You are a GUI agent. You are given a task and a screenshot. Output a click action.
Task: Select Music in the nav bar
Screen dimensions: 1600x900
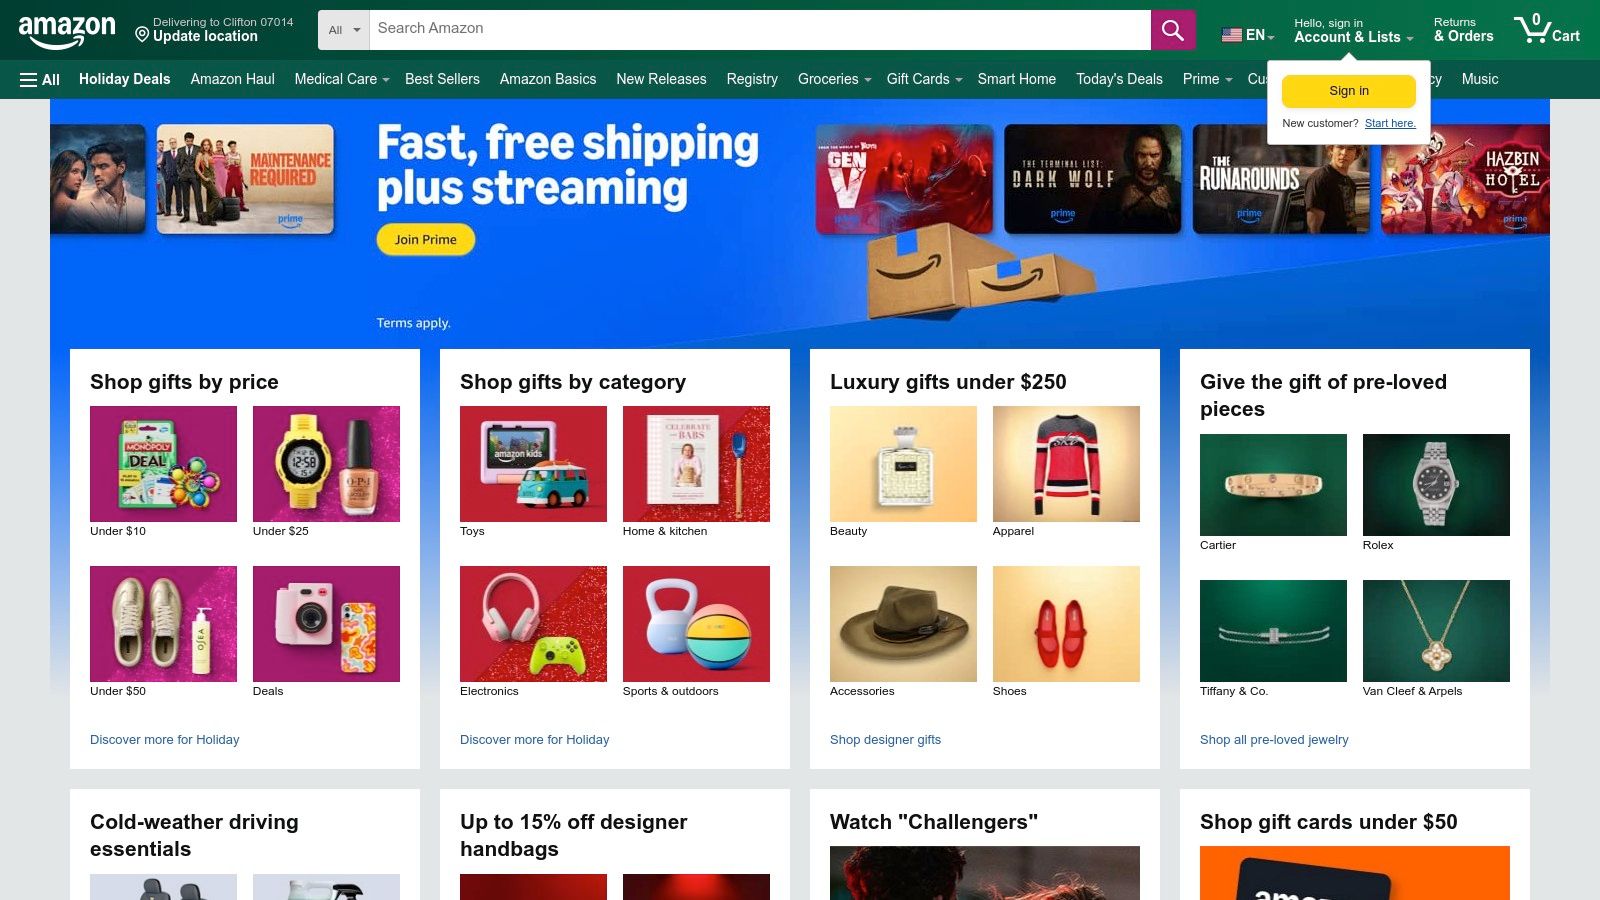[1480, 79]
